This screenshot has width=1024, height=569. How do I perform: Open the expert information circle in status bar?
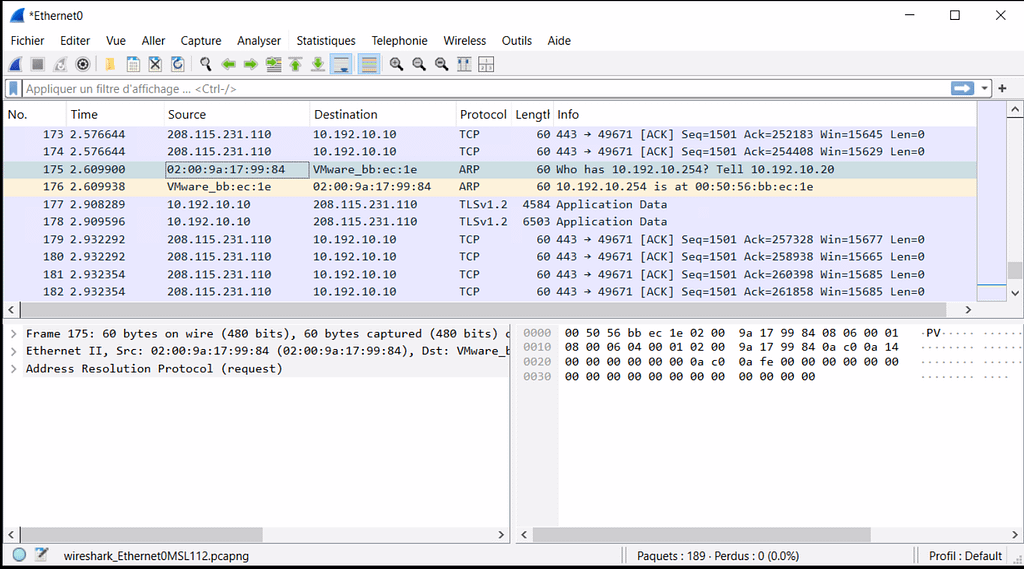(x=19, y=555)
